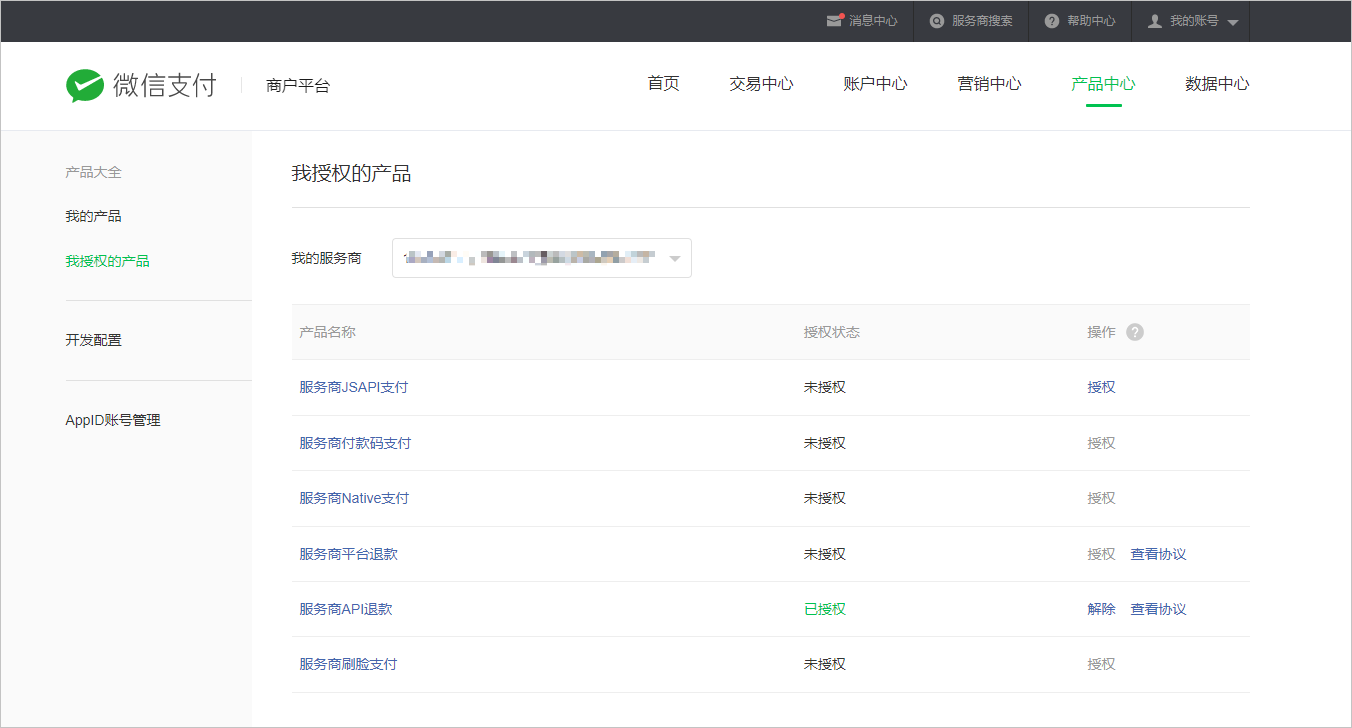Screen dimensions: 1352x728
Task: Click 授权 for 服务商JSAPI支付
Action: (x=1101, y=387)
